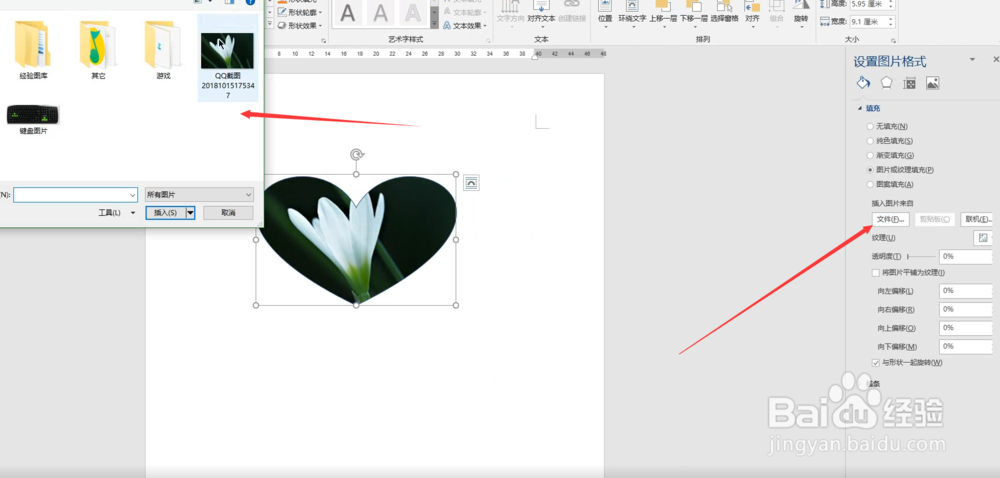Select 图案填充 pattern fill option
The image size is (1000, 478).
click(x=890, y=185)
